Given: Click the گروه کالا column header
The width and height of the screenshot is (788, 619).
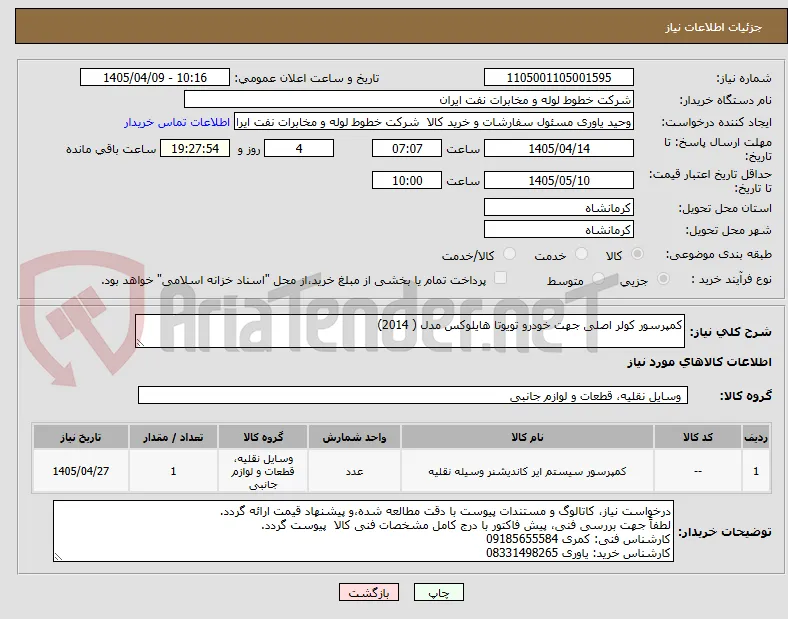Looking at the screenshot, I should click(x=263, y=437).
